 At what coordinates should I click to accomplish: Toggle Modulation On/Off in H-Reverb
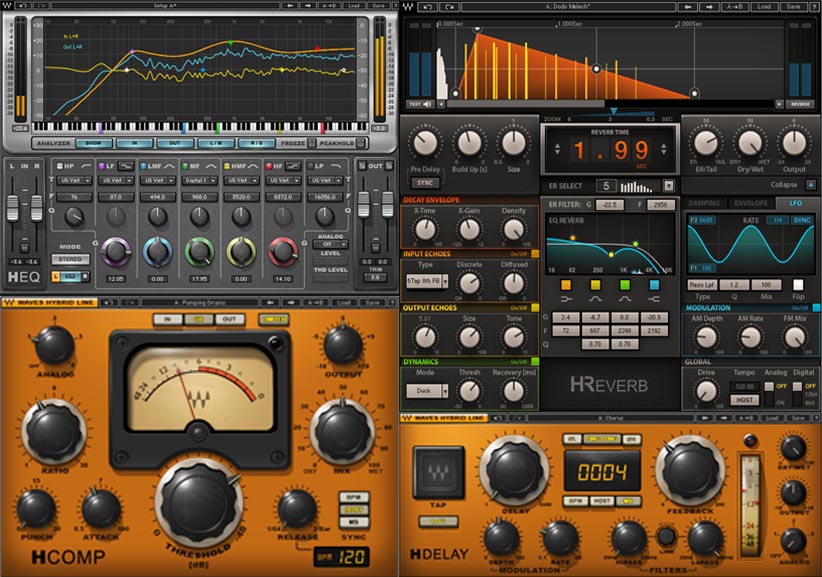pos(816,308)
